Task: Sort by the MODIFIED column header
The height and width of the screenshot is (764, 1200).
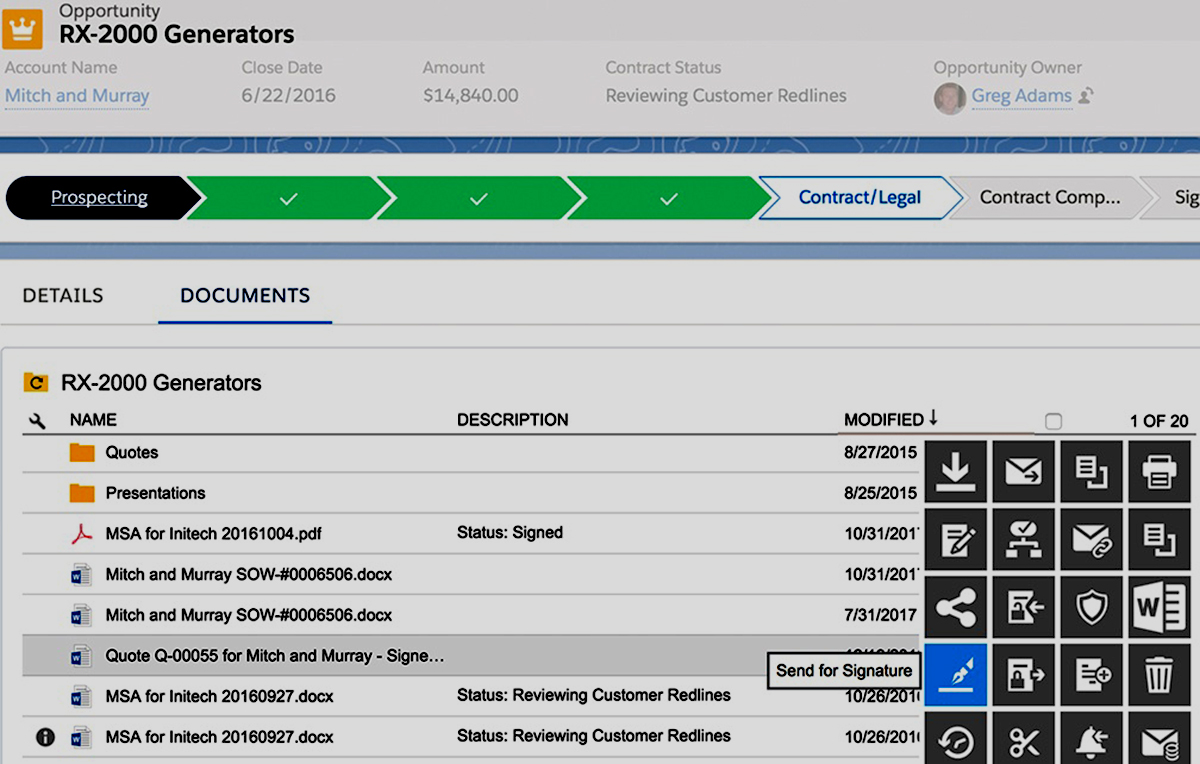Action: (x=884, y=420)
